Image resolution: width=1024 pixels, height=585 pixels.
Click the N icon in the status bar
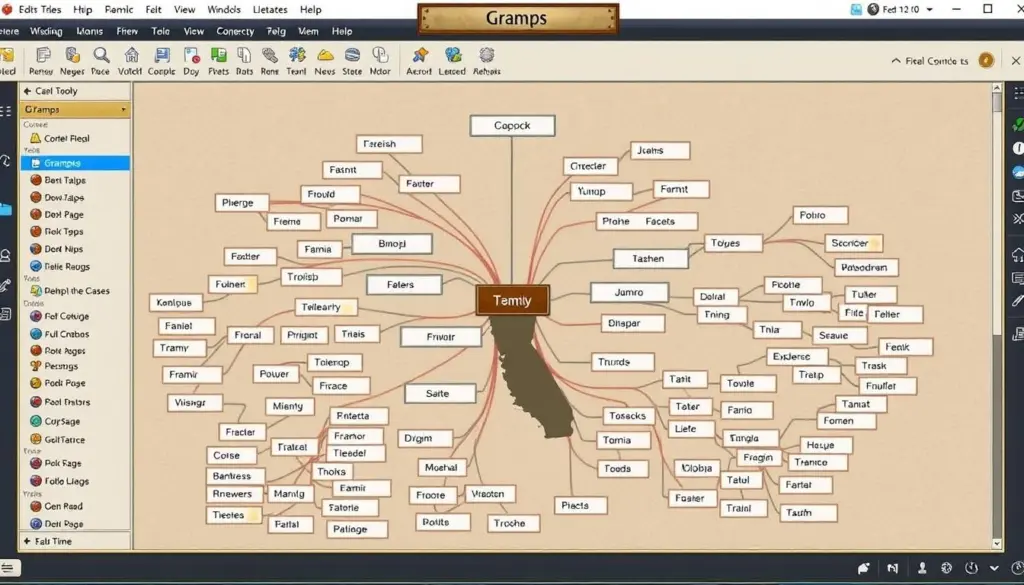coord(893,569)
